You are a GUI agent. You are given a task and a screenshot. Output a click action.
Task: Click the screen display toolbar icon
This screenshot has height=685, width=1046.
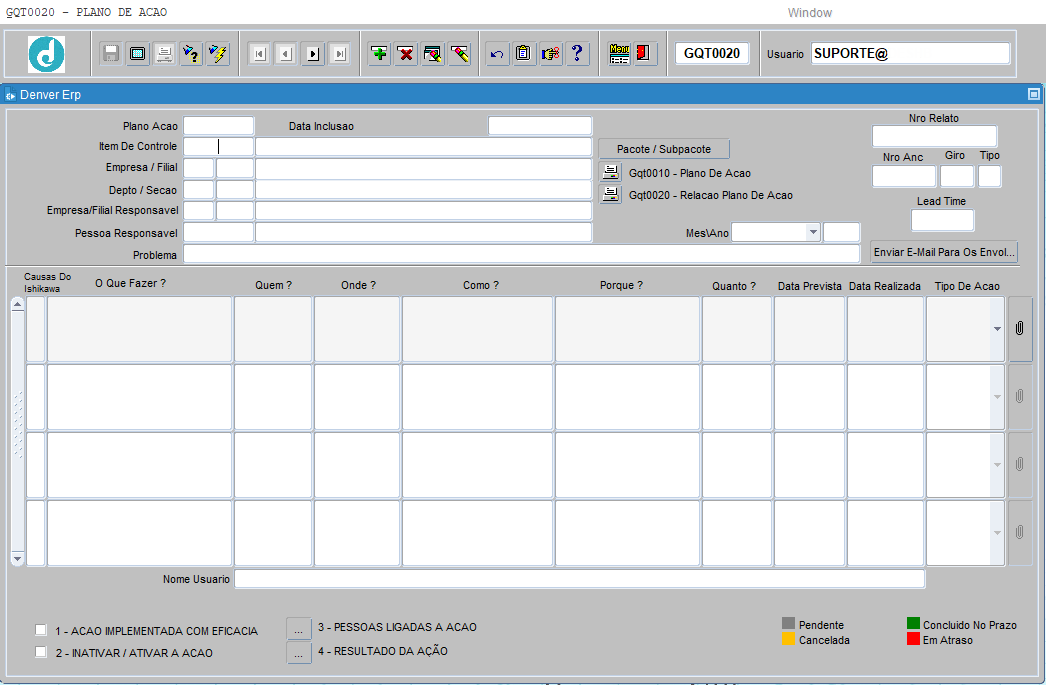[138, 53]
